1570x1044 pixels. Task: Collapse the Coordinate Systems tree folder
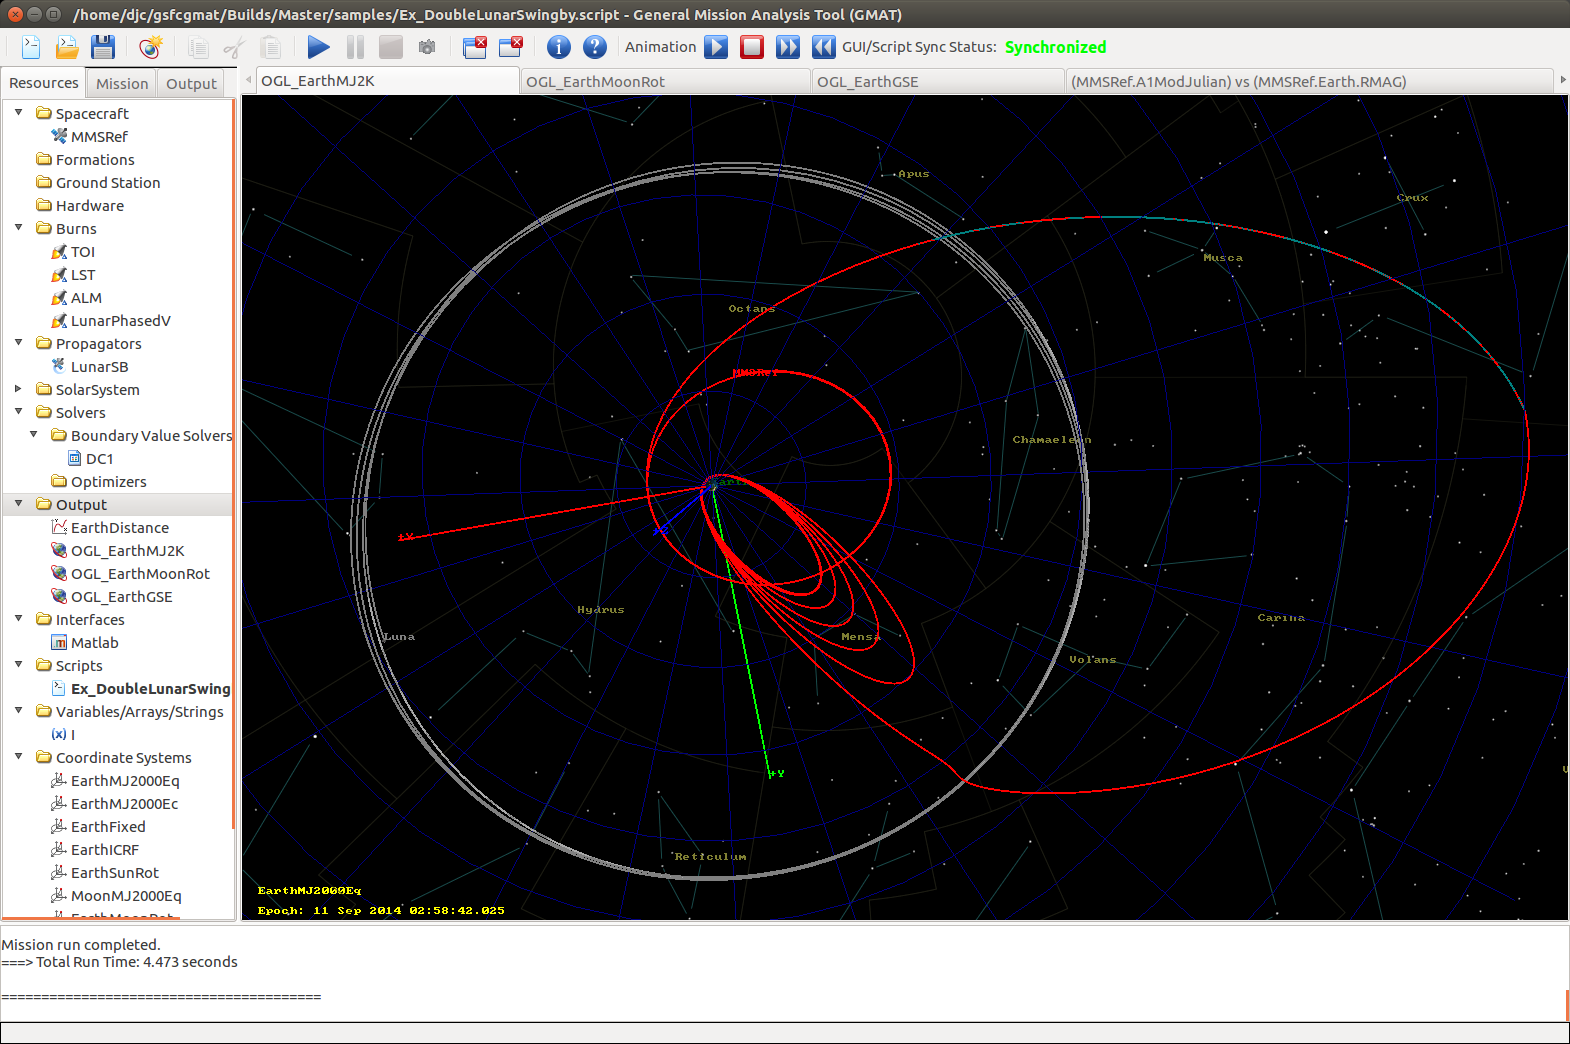[18, 757]
